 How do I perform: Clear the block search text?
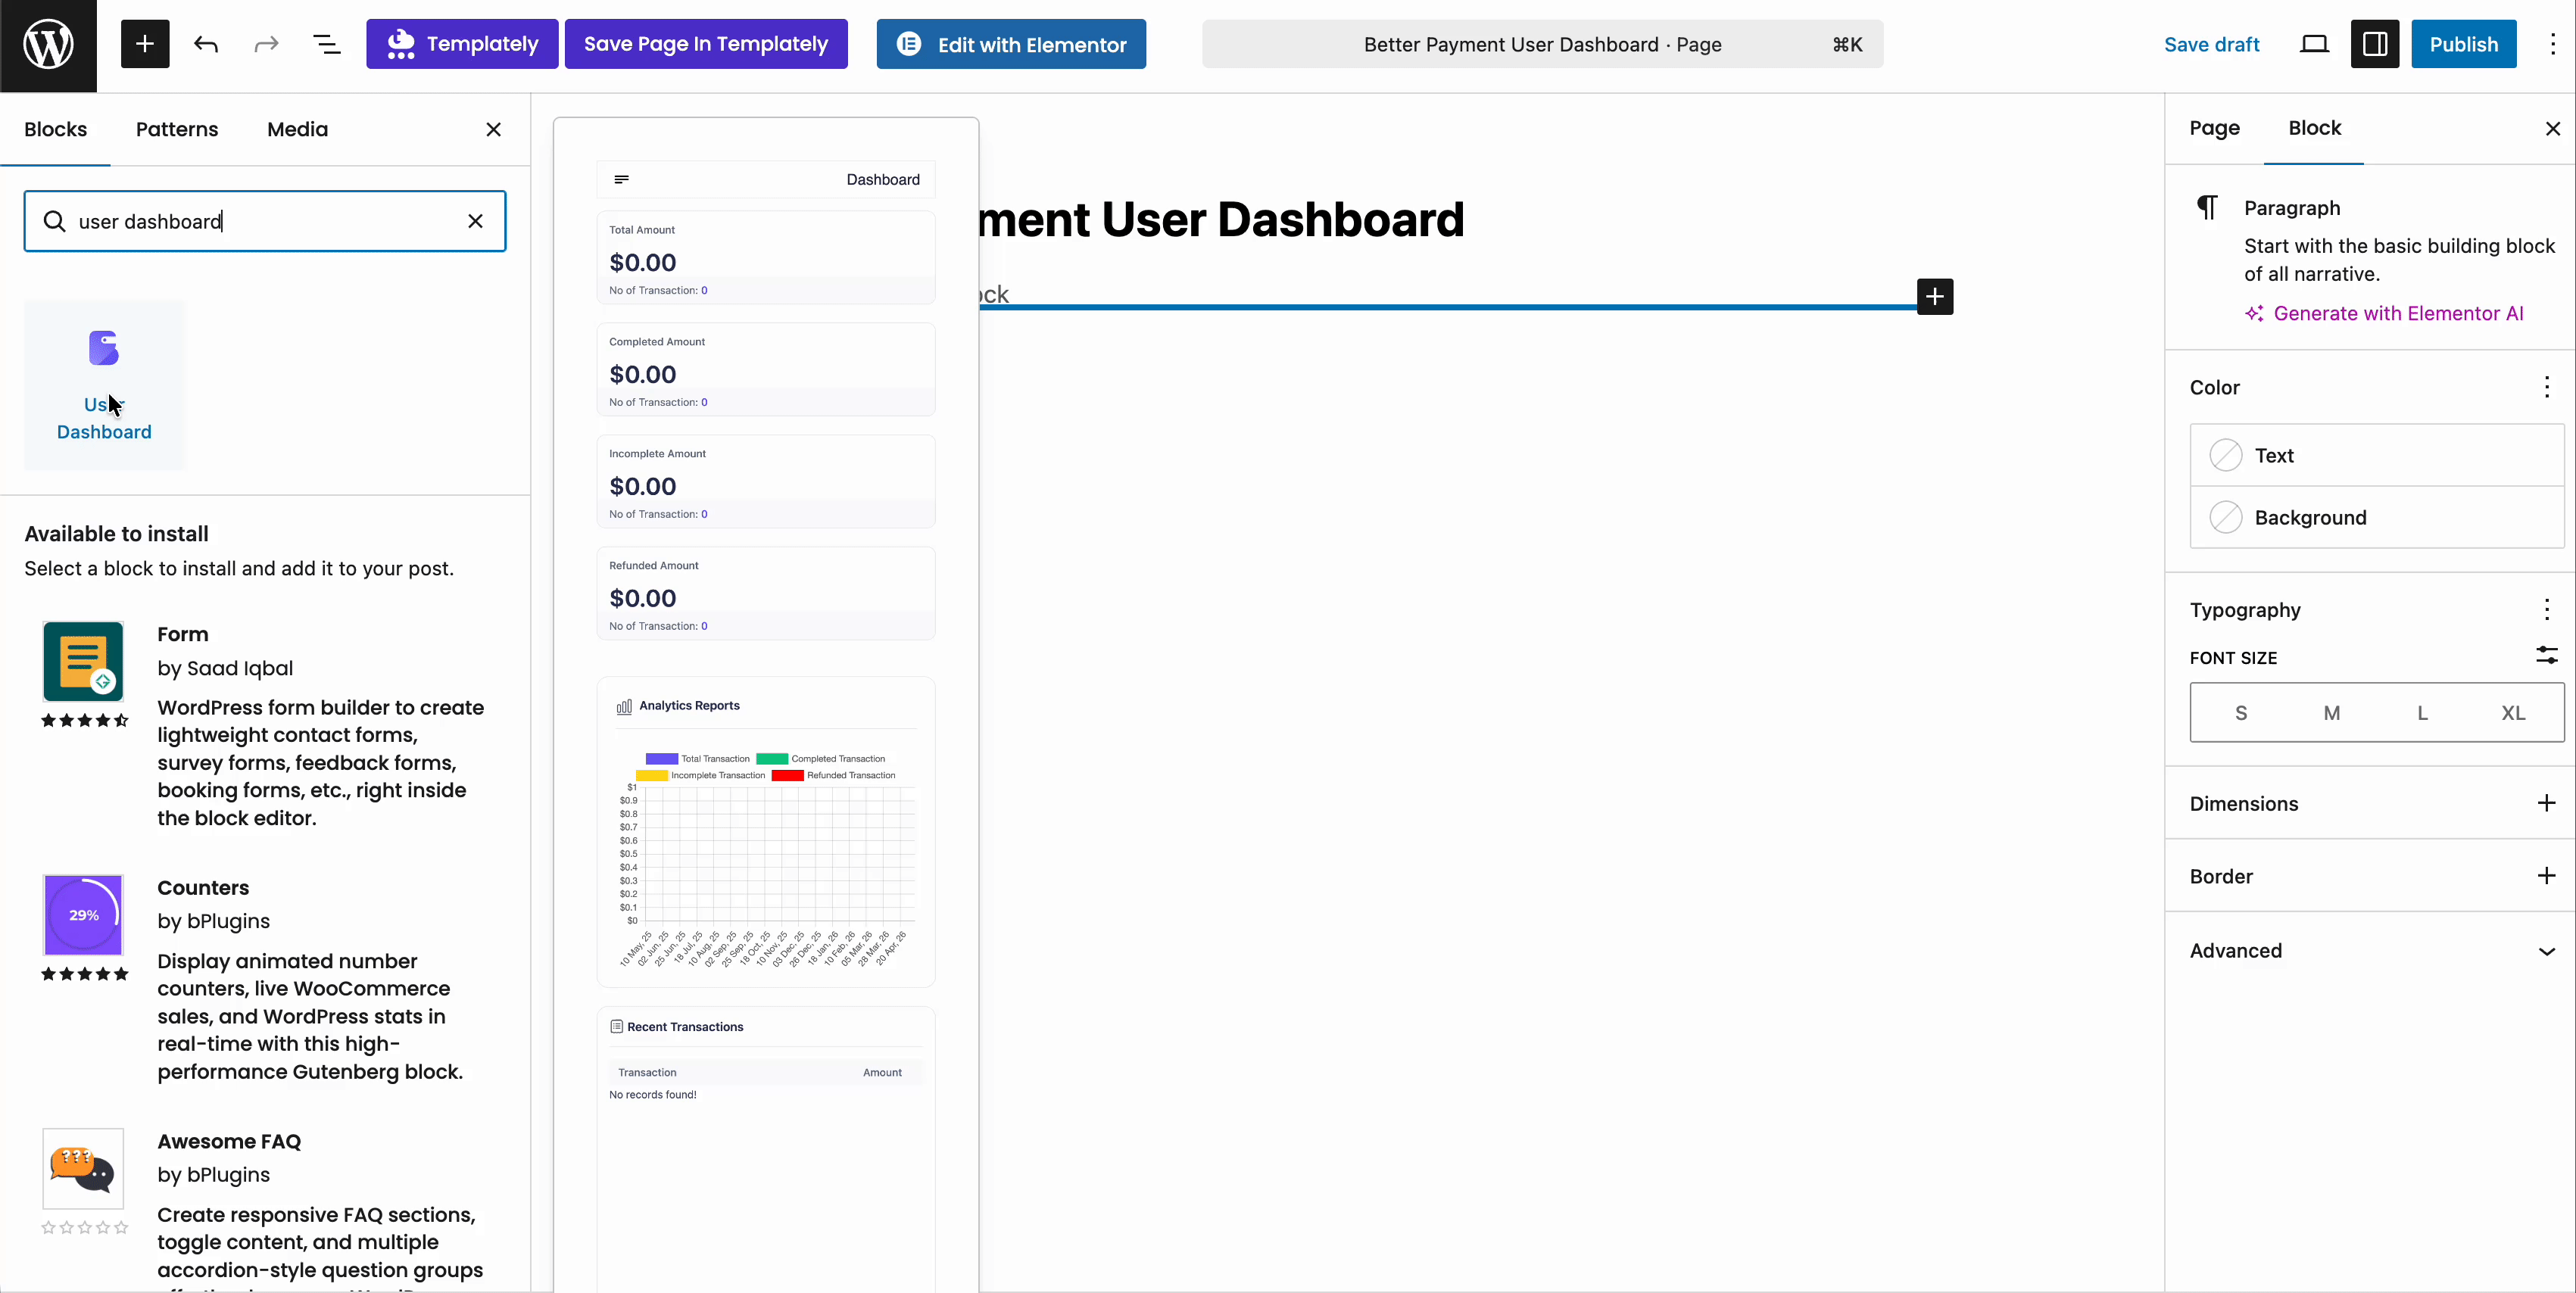click(x=475, y=221)
